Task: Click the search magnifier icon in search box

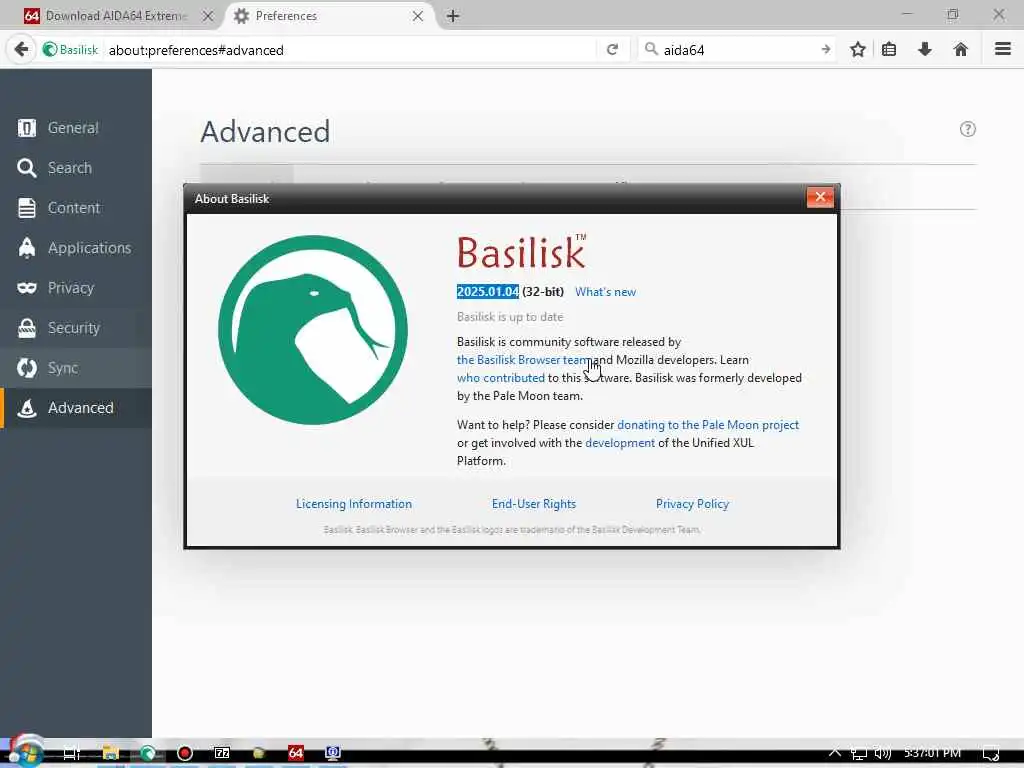Action: 650,49
